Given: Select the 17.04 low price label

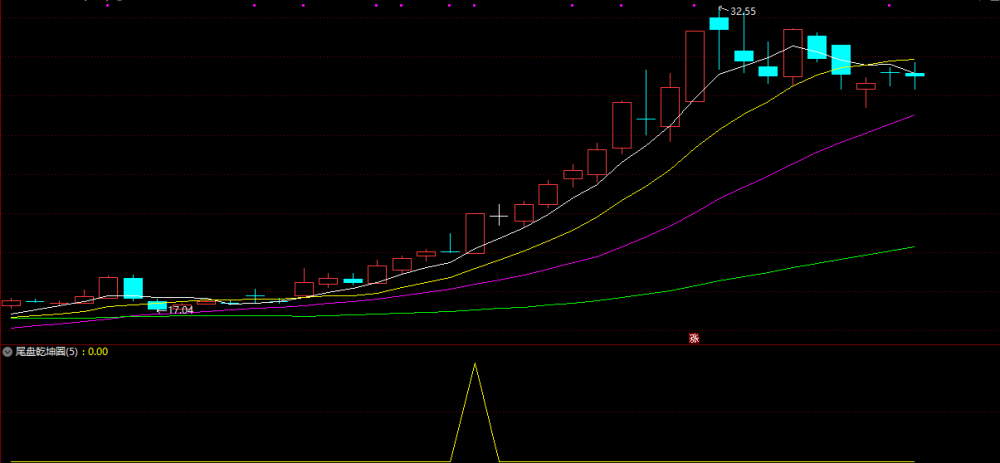Looking at the screenshot, I should (180, 310).
